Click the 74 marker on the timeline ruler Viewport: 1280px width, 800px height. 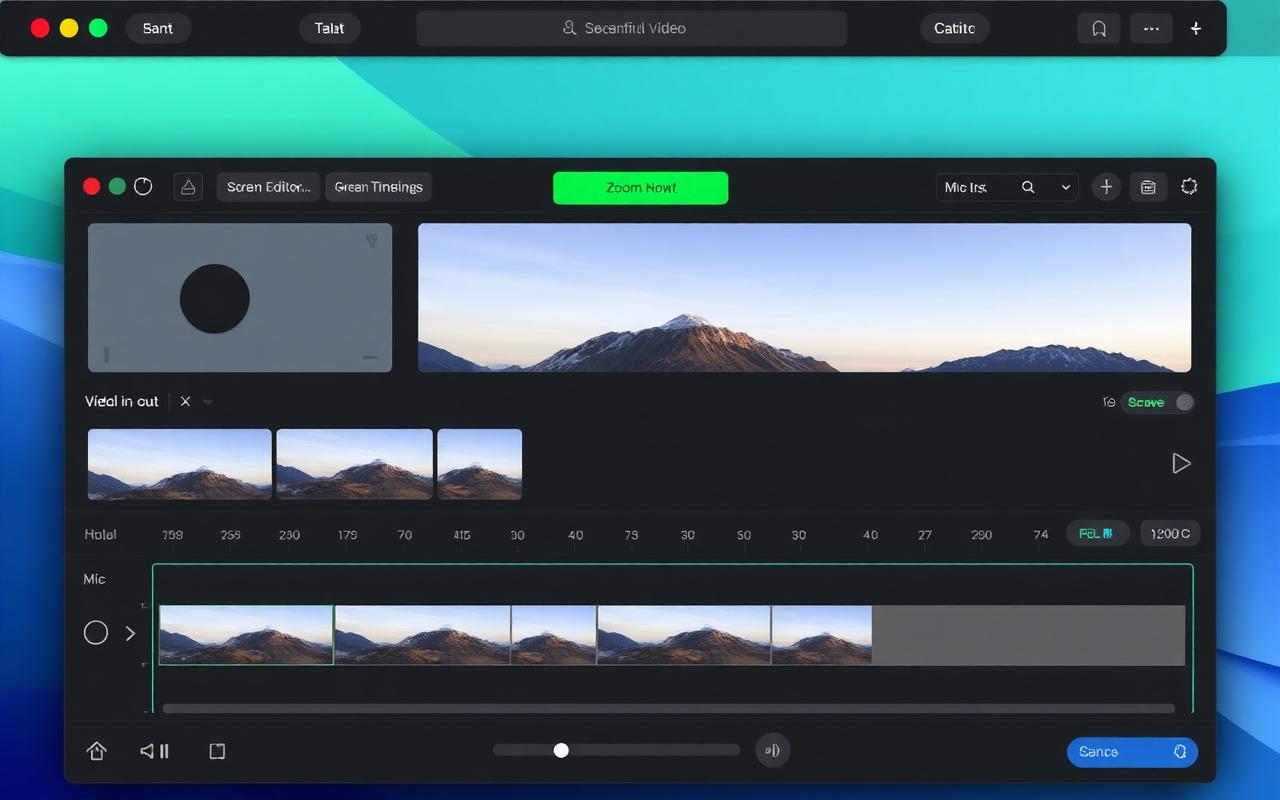coord(1040,535)
